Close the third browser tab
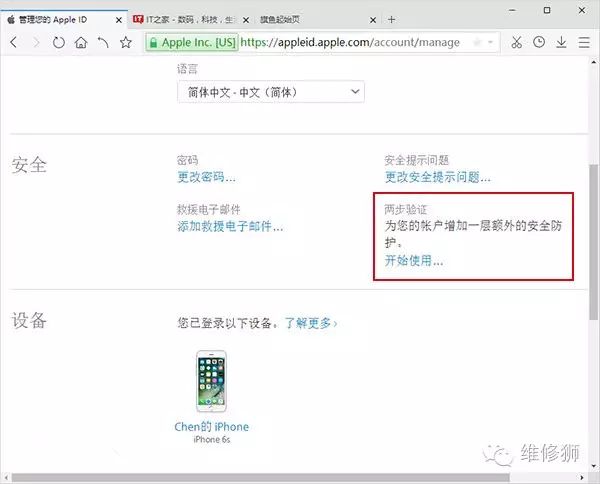Image resolution: width=600 pixels, height=484 pixels. [x=373, y=20]
